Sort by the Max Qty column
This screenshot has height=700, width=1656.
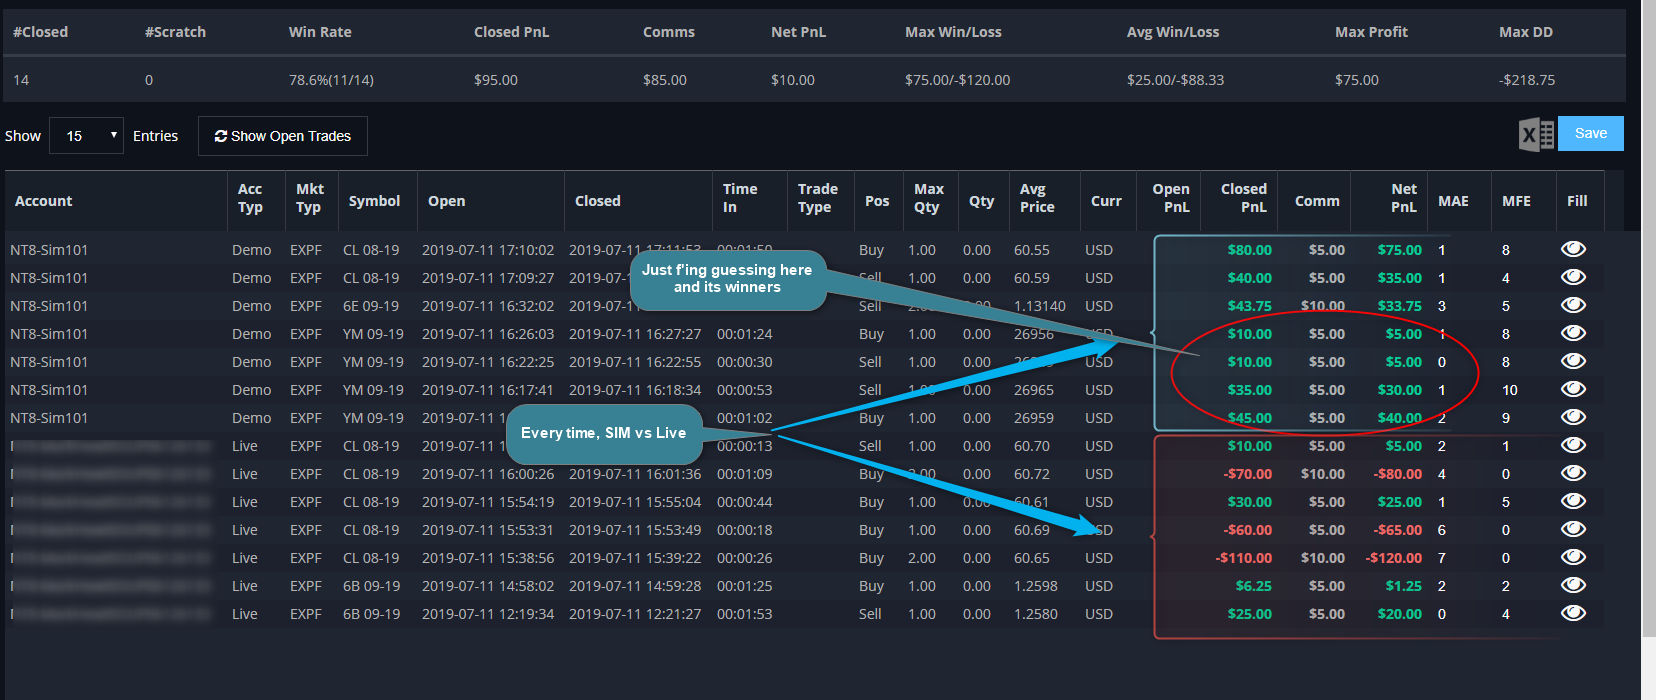[x=931, y=201]
